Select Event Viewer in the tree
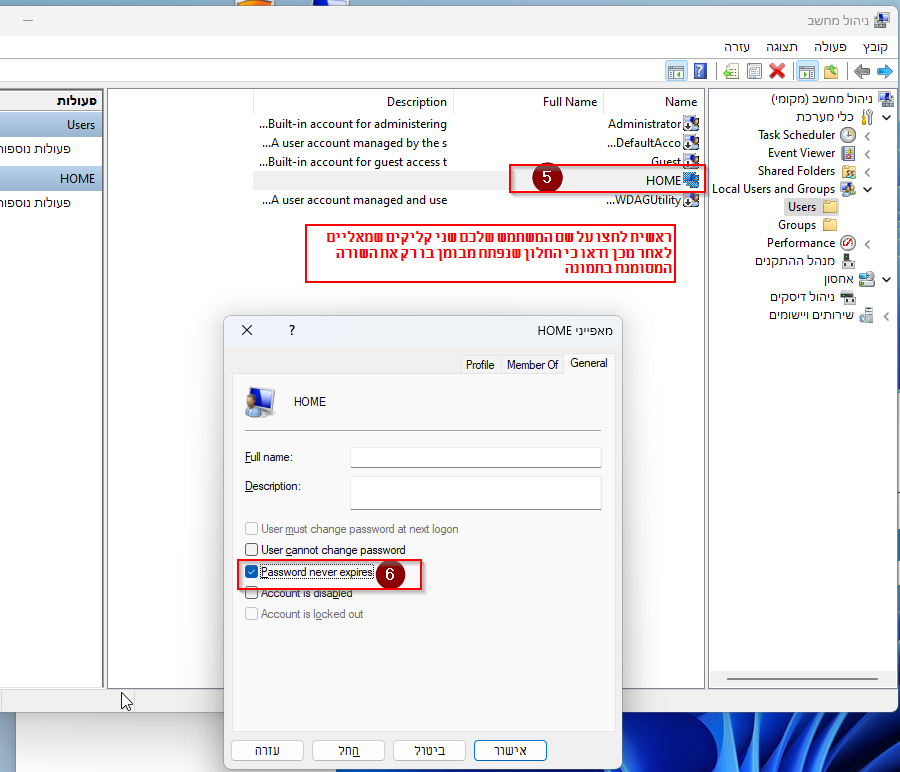This screenshot has height=772, width=900. 801,153
